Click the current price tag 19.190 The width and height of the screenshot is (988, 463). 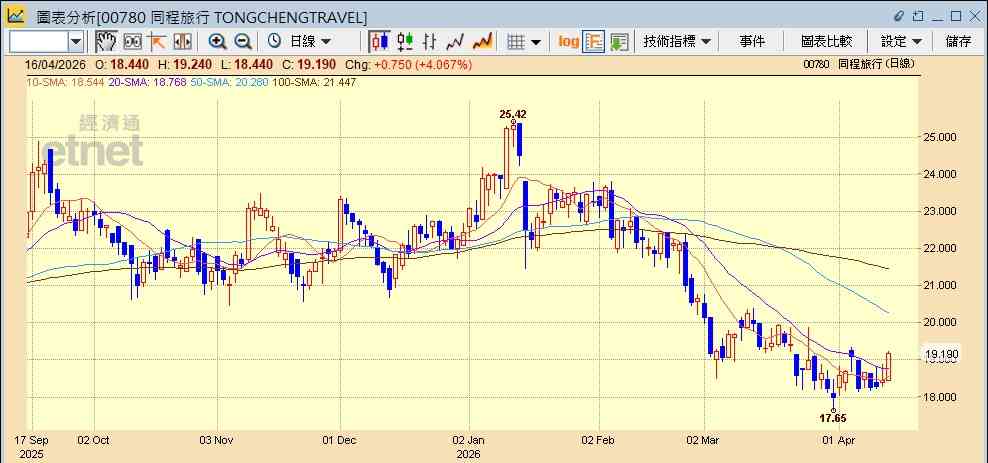[941, 354]
